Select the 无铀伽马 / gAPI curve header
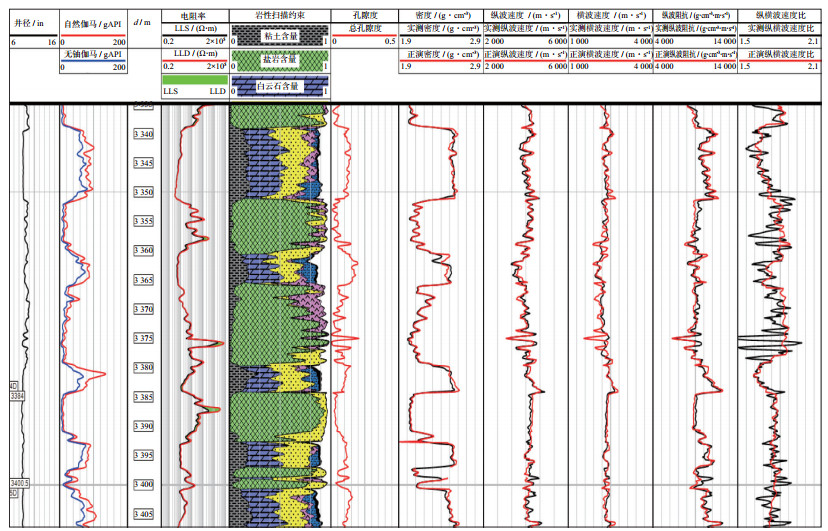This screenshot has height=531, width=828. click(92, 54)
